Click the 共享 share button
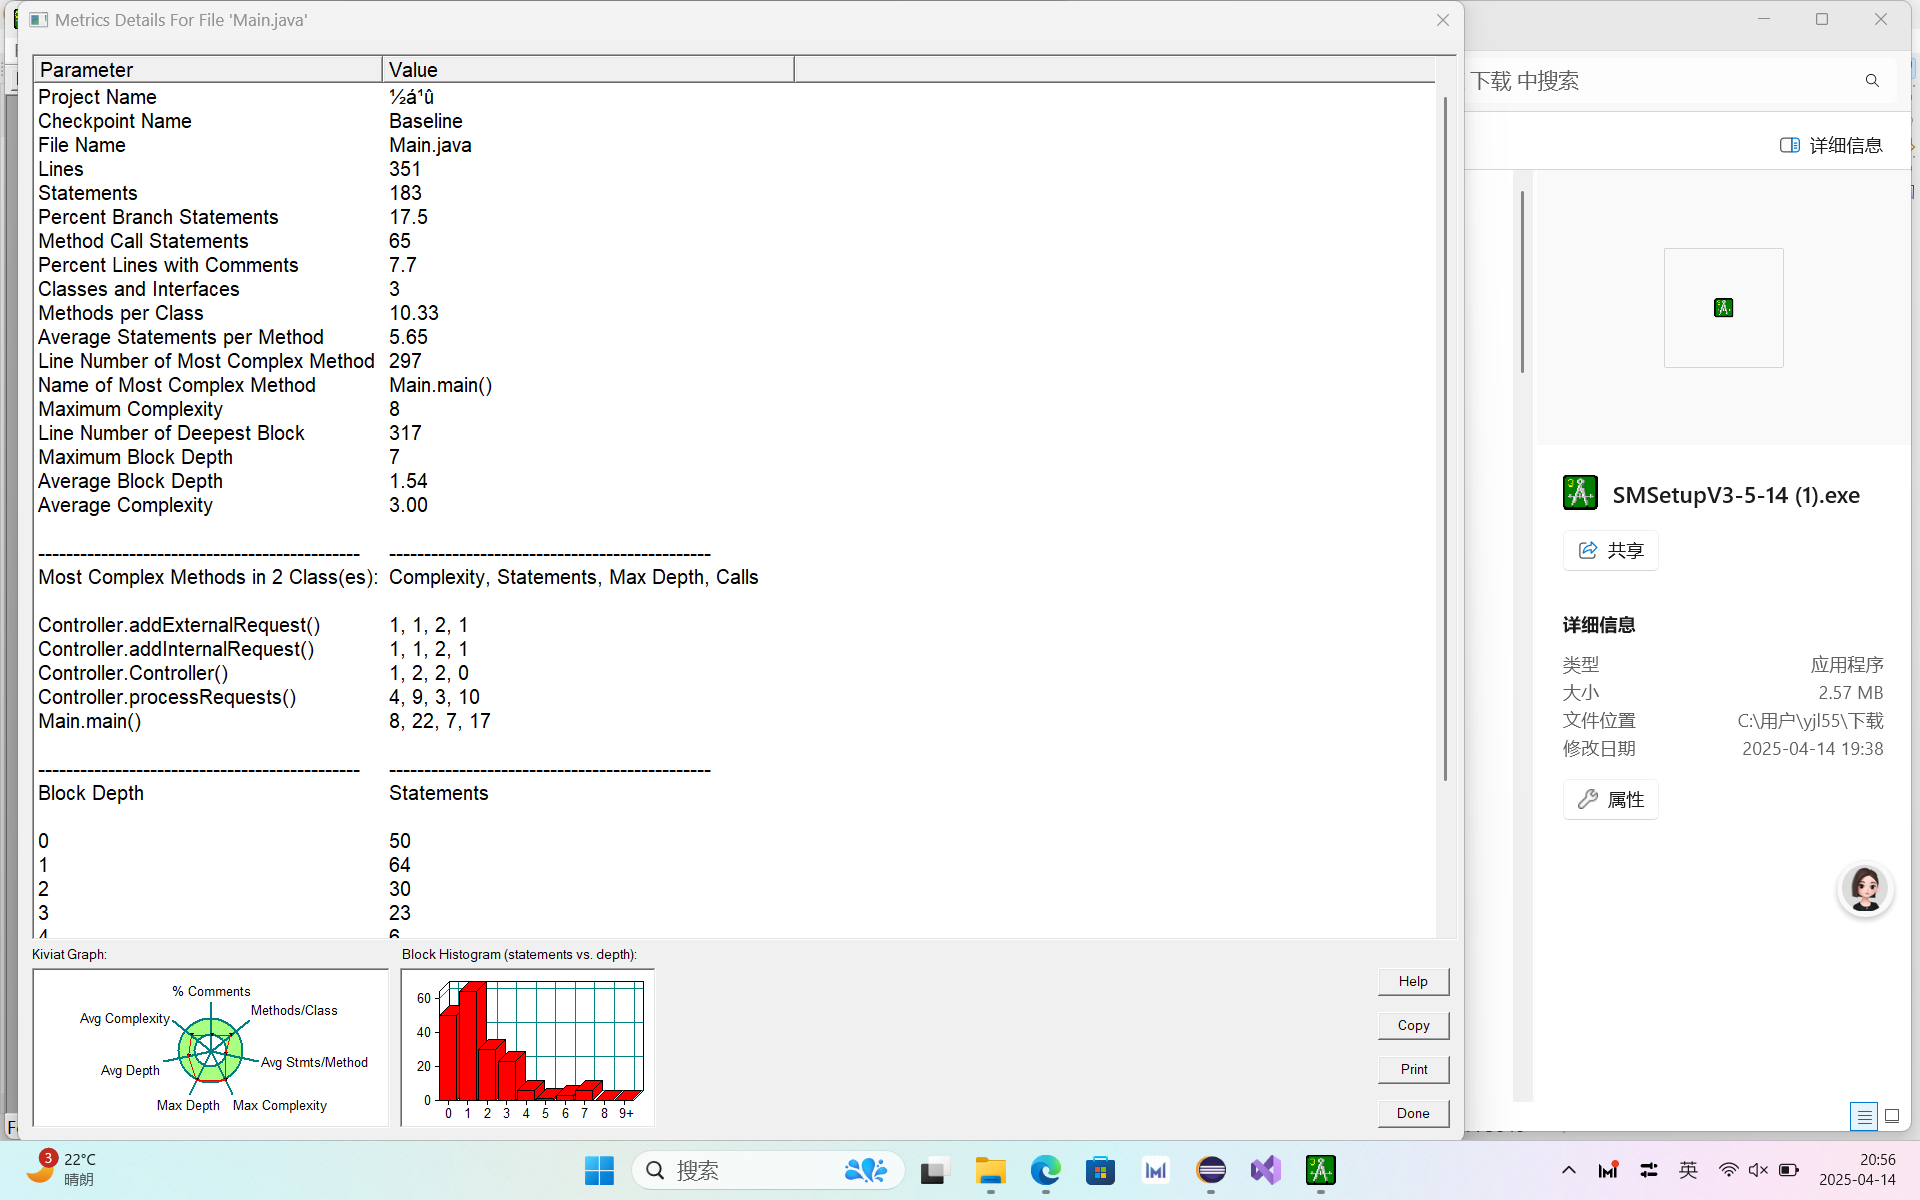 (x=1610, y=550)
